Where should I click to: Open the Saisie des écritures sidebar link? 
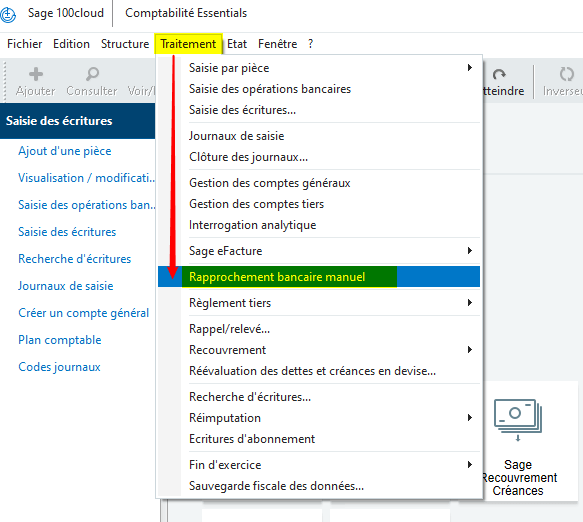click(x=67, y=232)
